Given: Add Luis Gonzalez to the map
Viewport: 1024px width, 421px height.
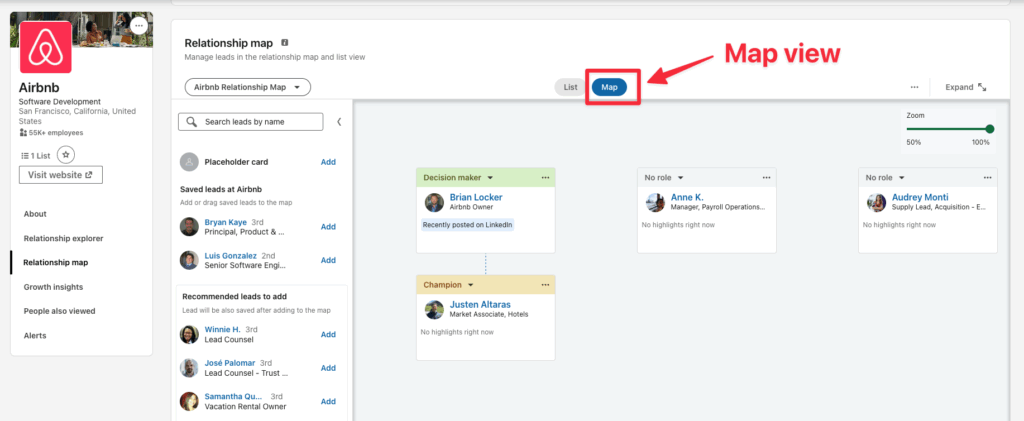Looking at the screenshot, I should click(x=328, y=260).
